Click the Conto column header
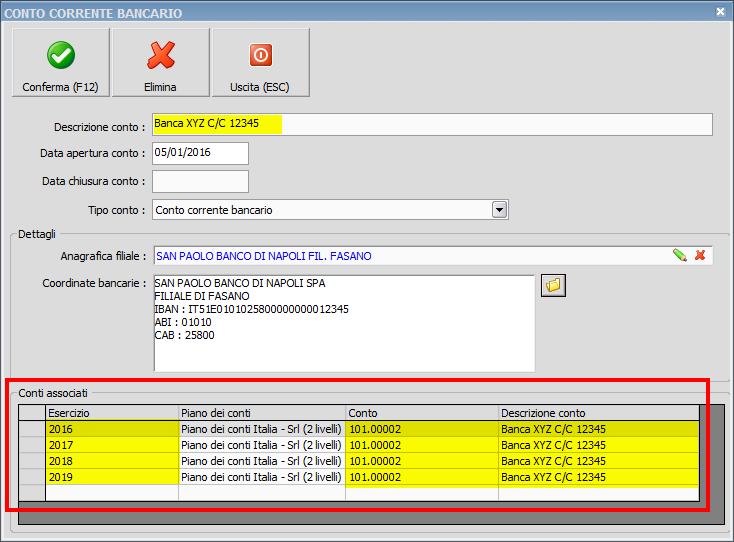The image size is (734, 542). tap(421, 413)
